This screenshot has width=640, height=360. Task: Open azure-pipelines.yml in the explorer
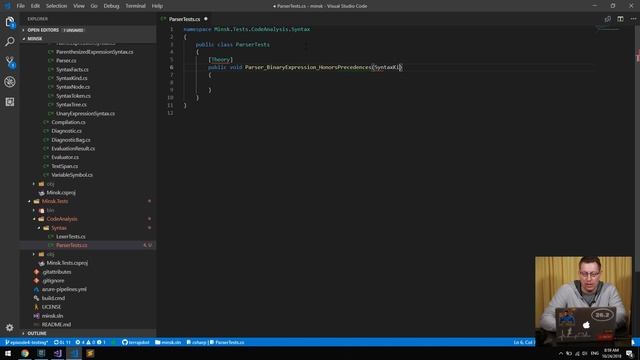[64, 289]
